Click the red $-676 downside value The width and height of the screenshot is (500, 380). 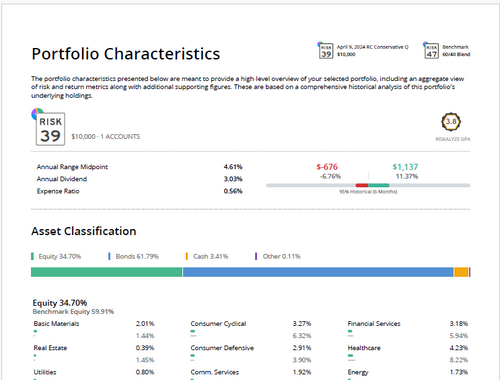[x=327, y=167]
